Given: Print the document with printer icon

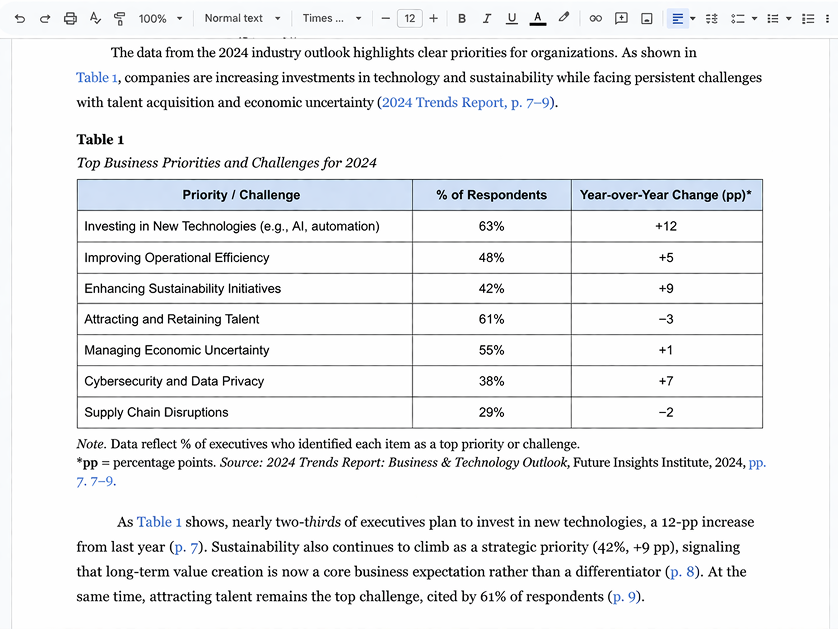Looking at the screenshot, I should pos(70,18).
